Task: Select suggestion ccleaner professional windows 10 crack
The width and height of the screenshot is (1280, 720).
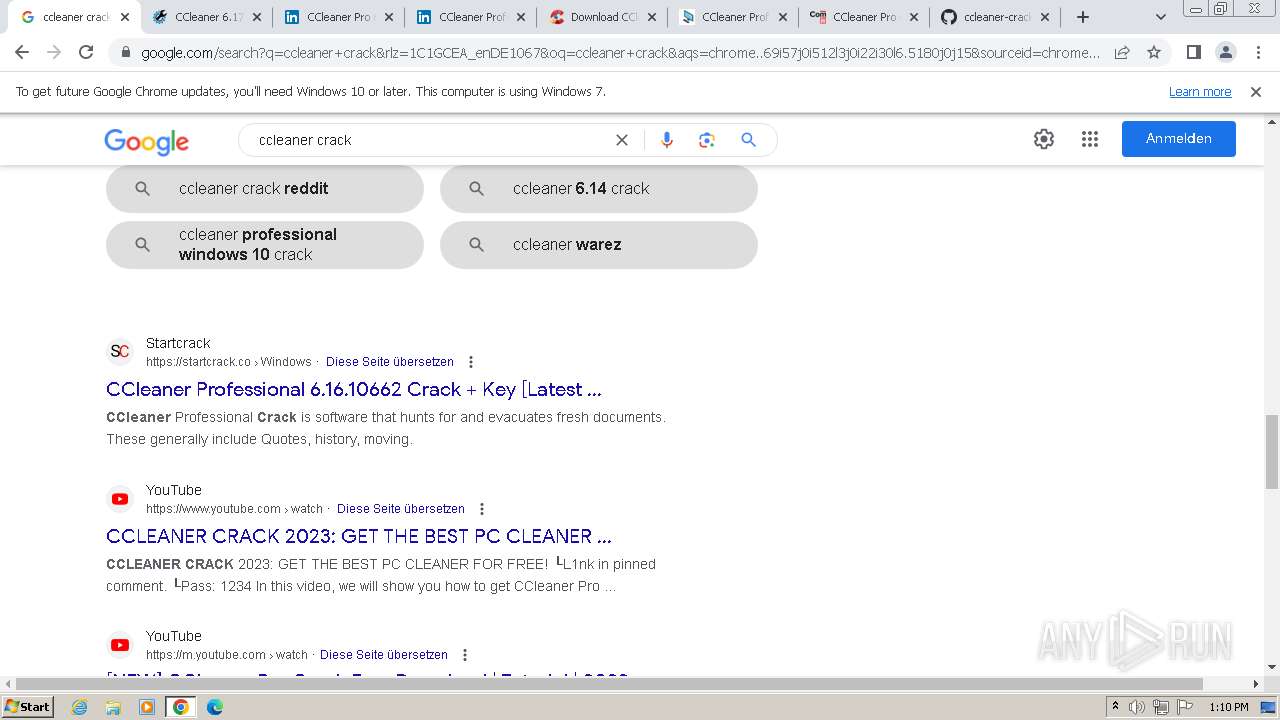Action: point(265,245)
